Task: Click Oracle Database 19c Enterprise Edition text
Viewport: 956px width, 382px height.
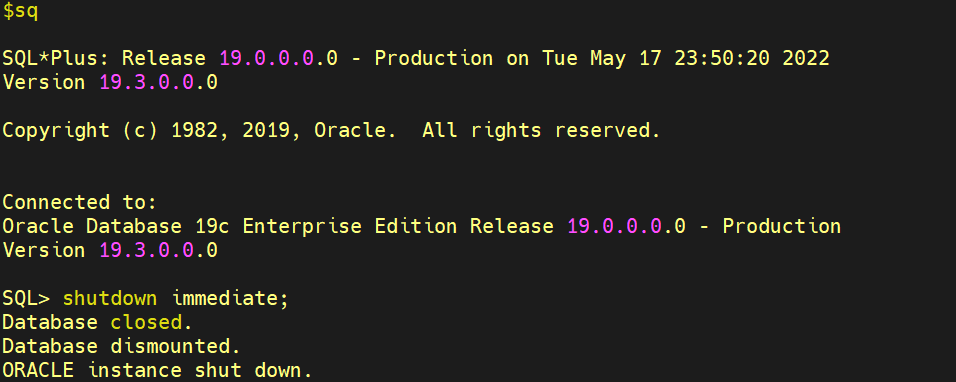Action: 230,226
